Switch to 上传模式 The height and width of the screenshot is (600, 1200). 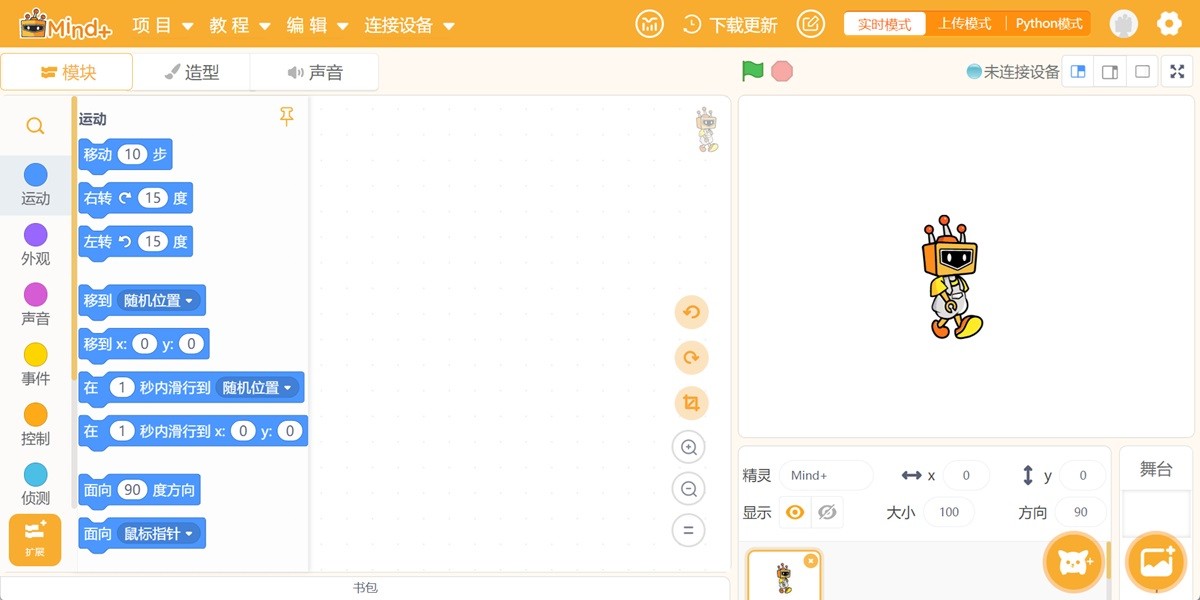click(x=964, y=23)
